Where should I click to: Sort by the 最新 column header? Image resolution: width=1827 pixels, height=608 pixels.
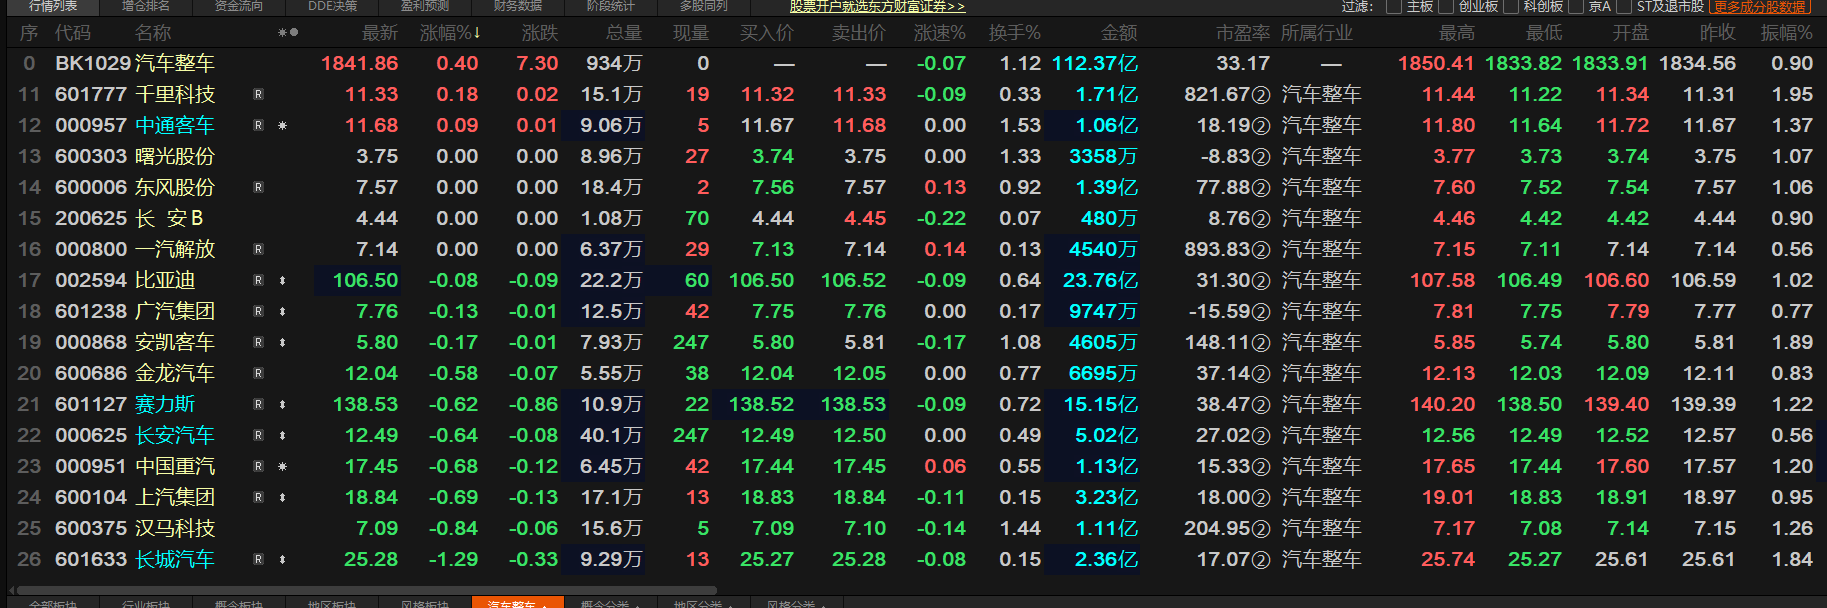(x=380, y=33)
